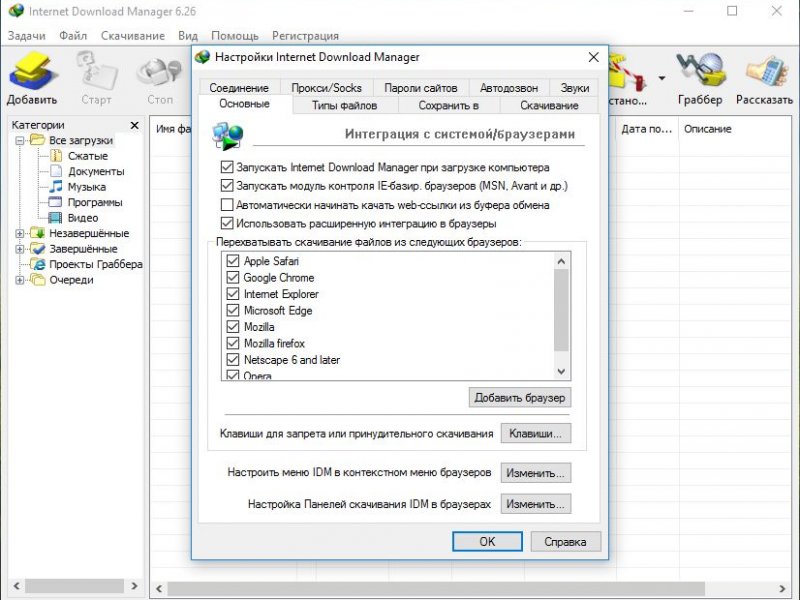Switch to the Типы файлов tab

click(344, 105)
